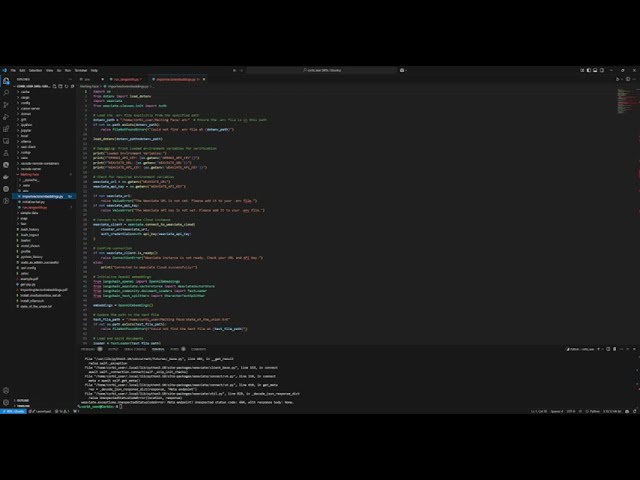Open the Copilot chat icon in title bar

click(402, 70)
